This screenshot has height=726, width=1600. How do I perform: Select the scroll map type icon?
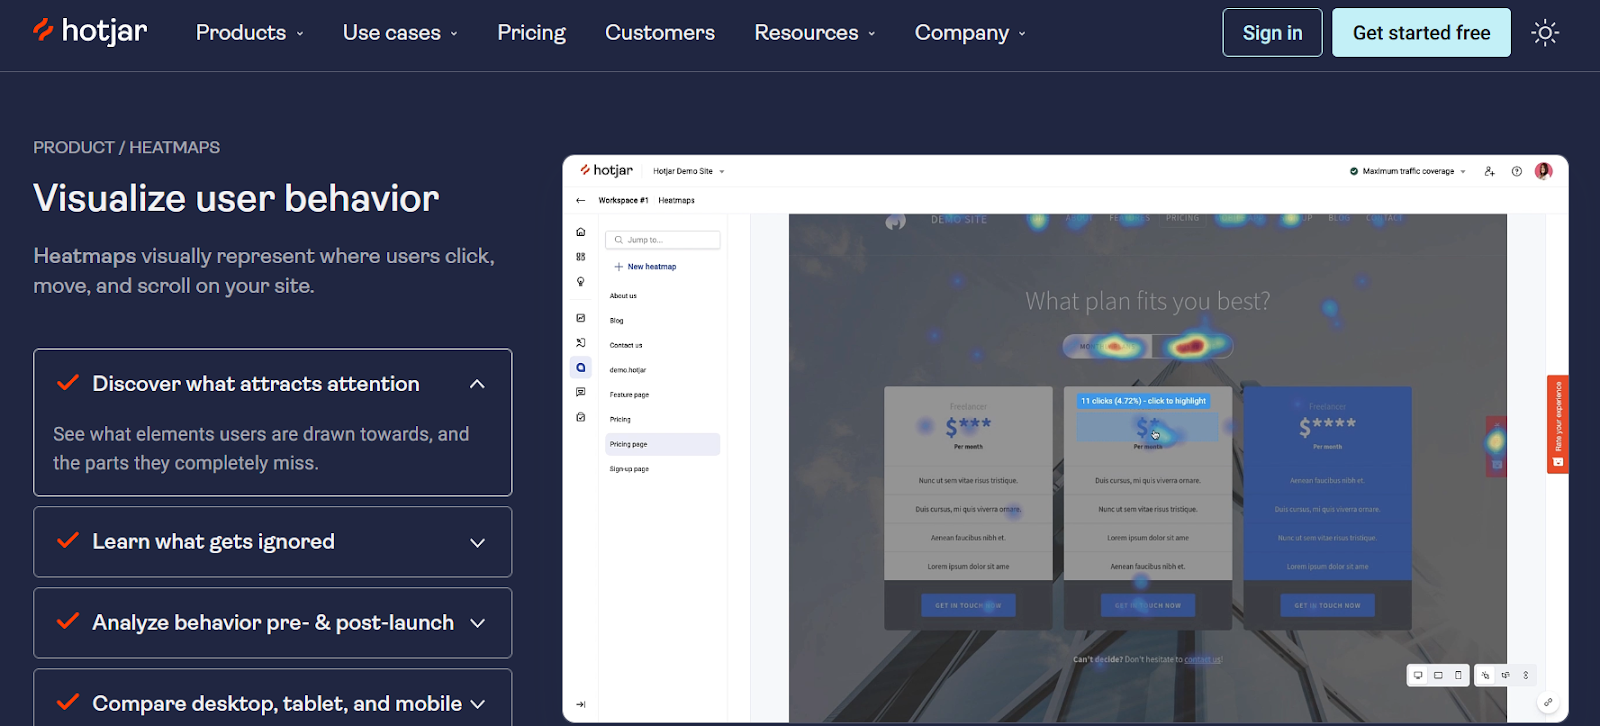(1526, 675)
